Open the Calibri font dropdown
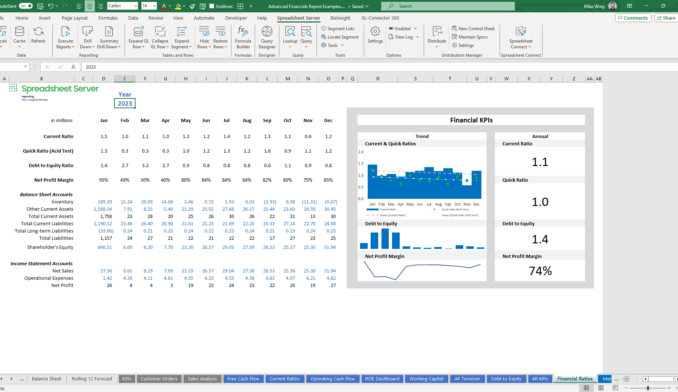The image size is (678, 392). click(122, 6)
